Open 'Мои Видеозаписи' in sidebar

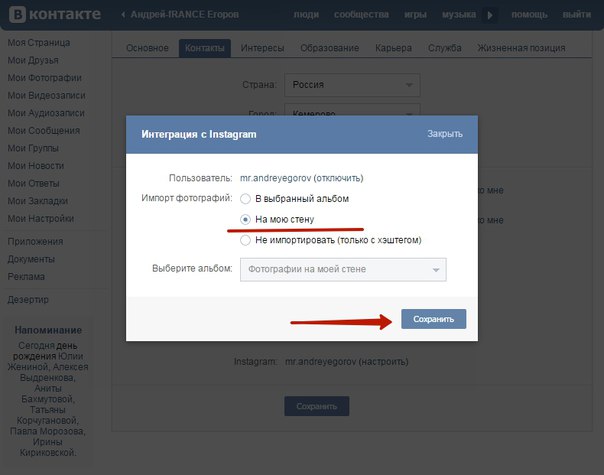pos(47,95)
